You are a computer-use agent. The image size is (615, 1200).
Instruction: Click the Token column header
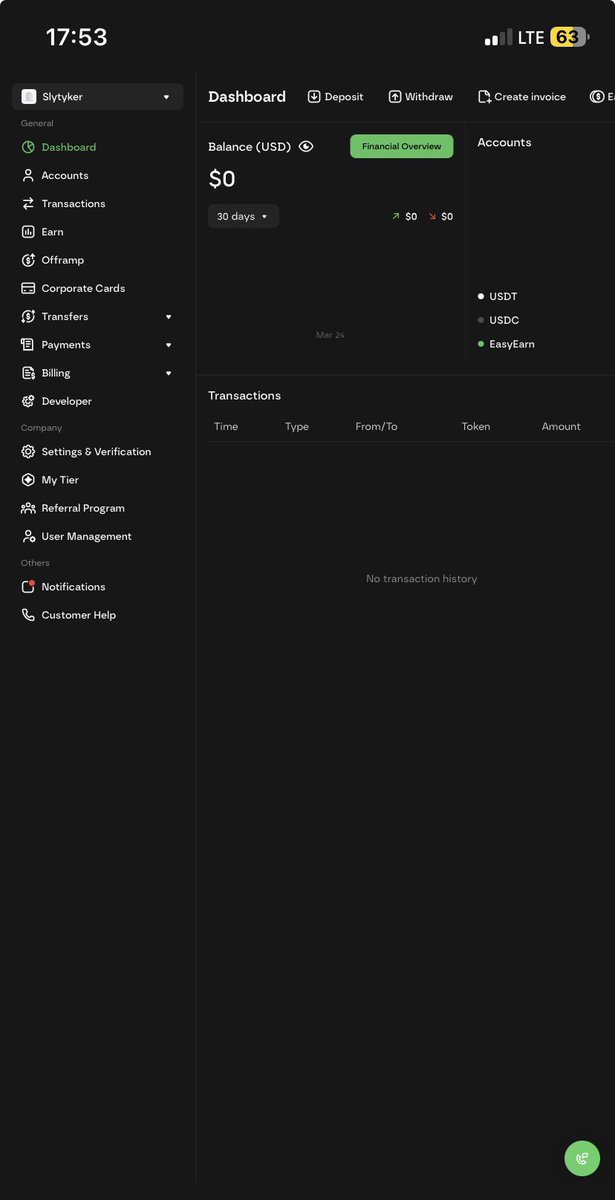[476, 426]
